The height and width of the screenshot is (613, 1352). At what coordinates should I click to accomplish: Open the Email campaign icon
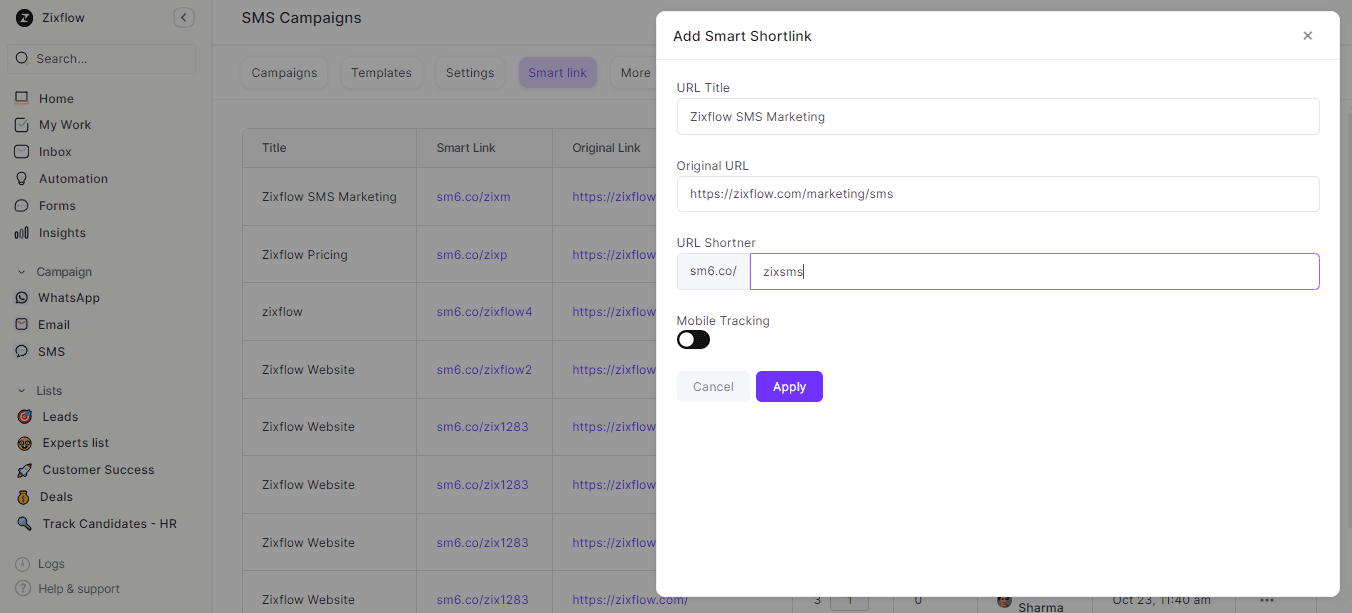21,325
